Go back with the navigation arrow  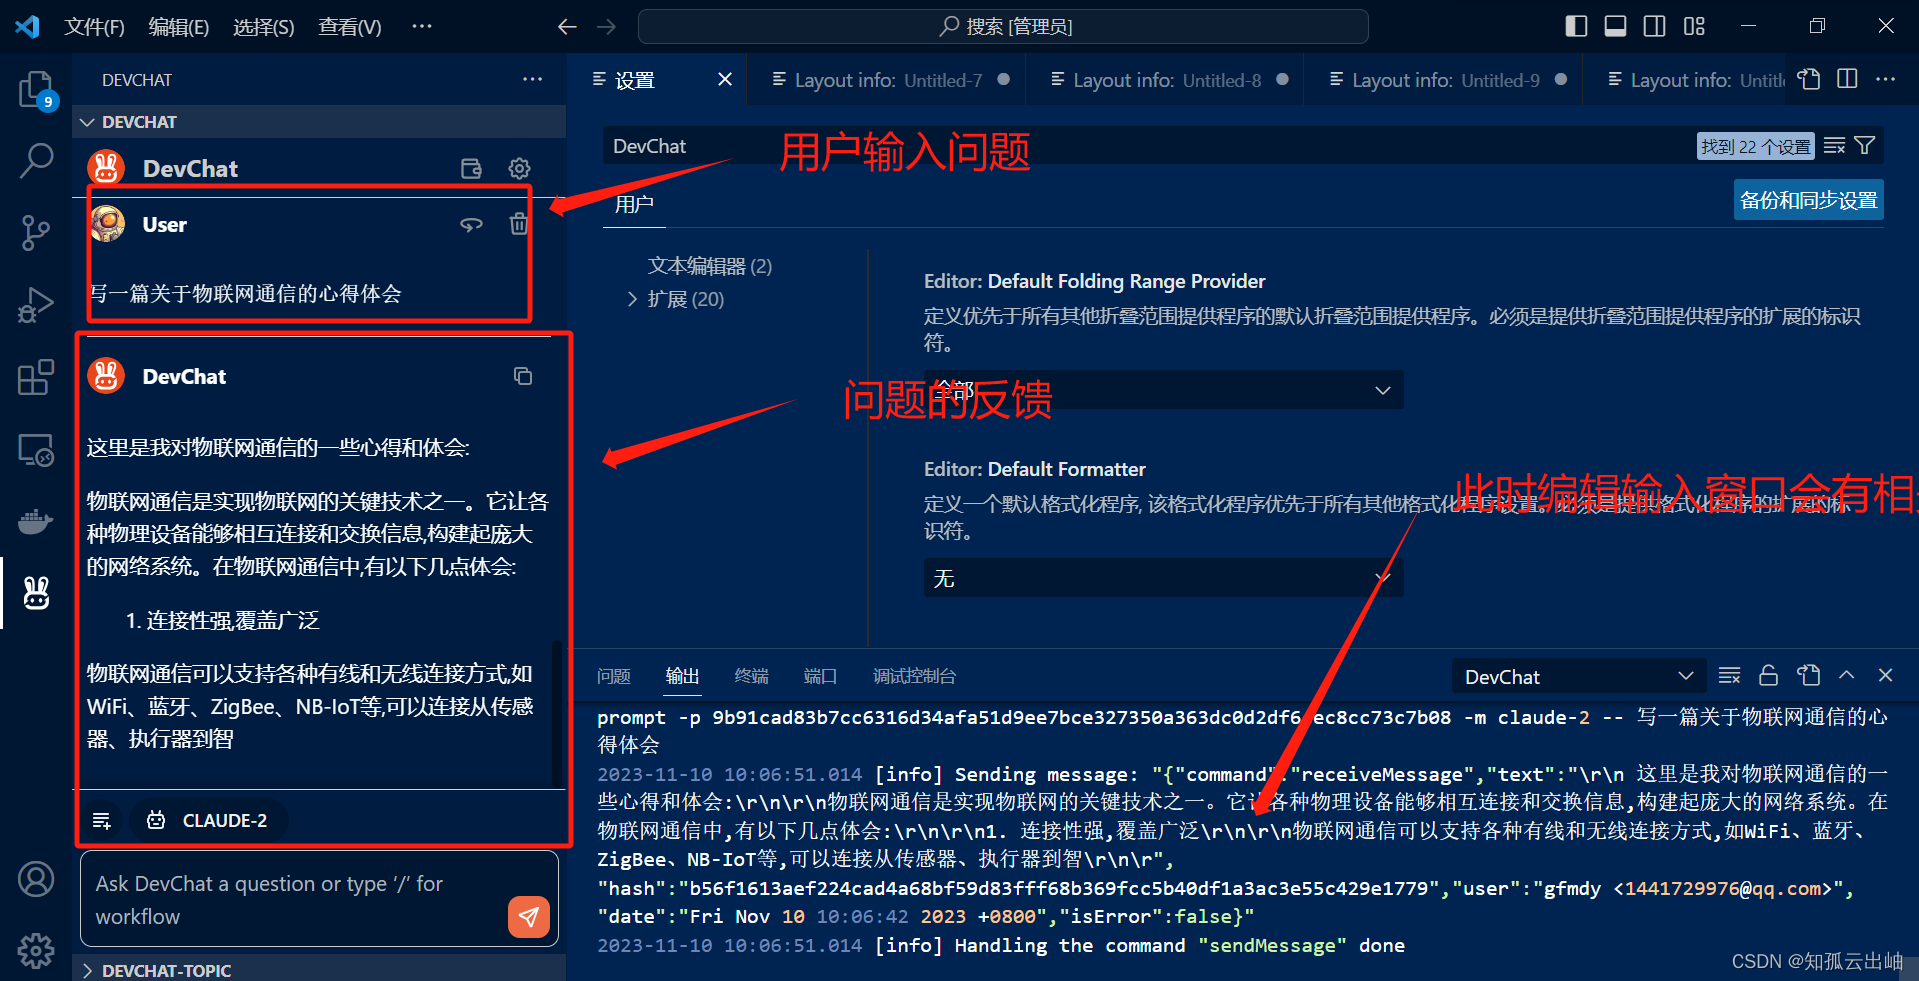tap(567, 27)
